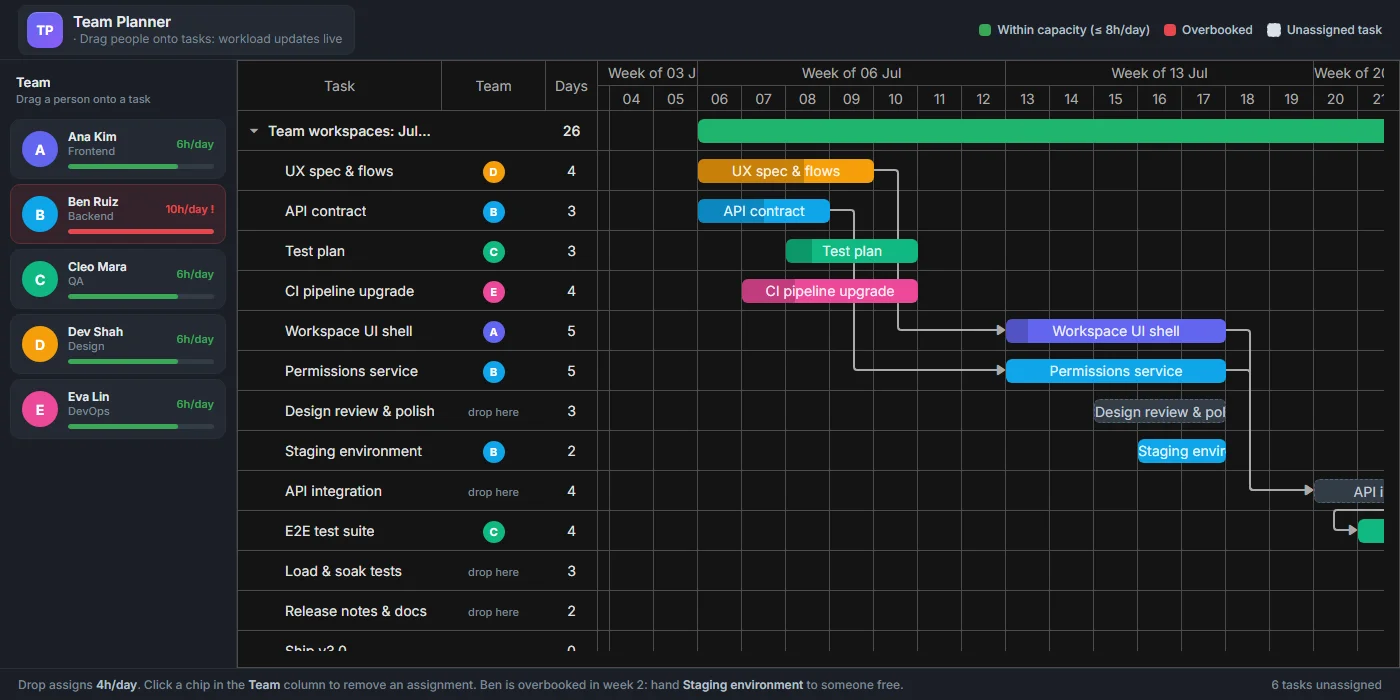Select Ana Kim's avatar in Team panel
Screen dimensions: 1400x700
pyautogui.click(x=40, y=149)
